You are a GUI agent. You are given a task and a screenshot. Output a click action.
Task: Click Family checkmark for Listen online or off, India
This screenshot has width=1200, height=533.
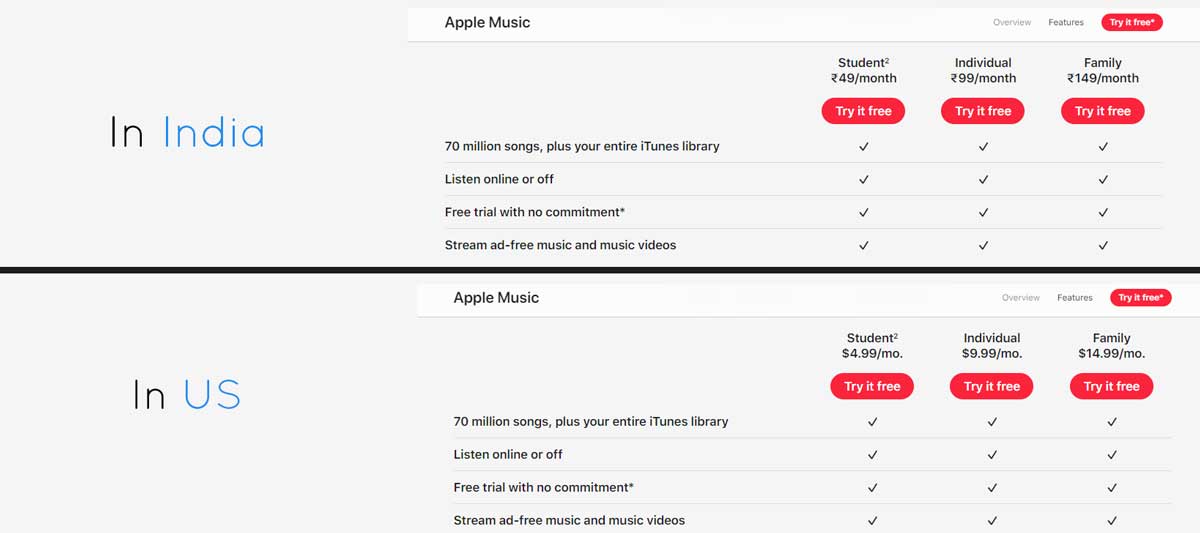pos(1103,179)
